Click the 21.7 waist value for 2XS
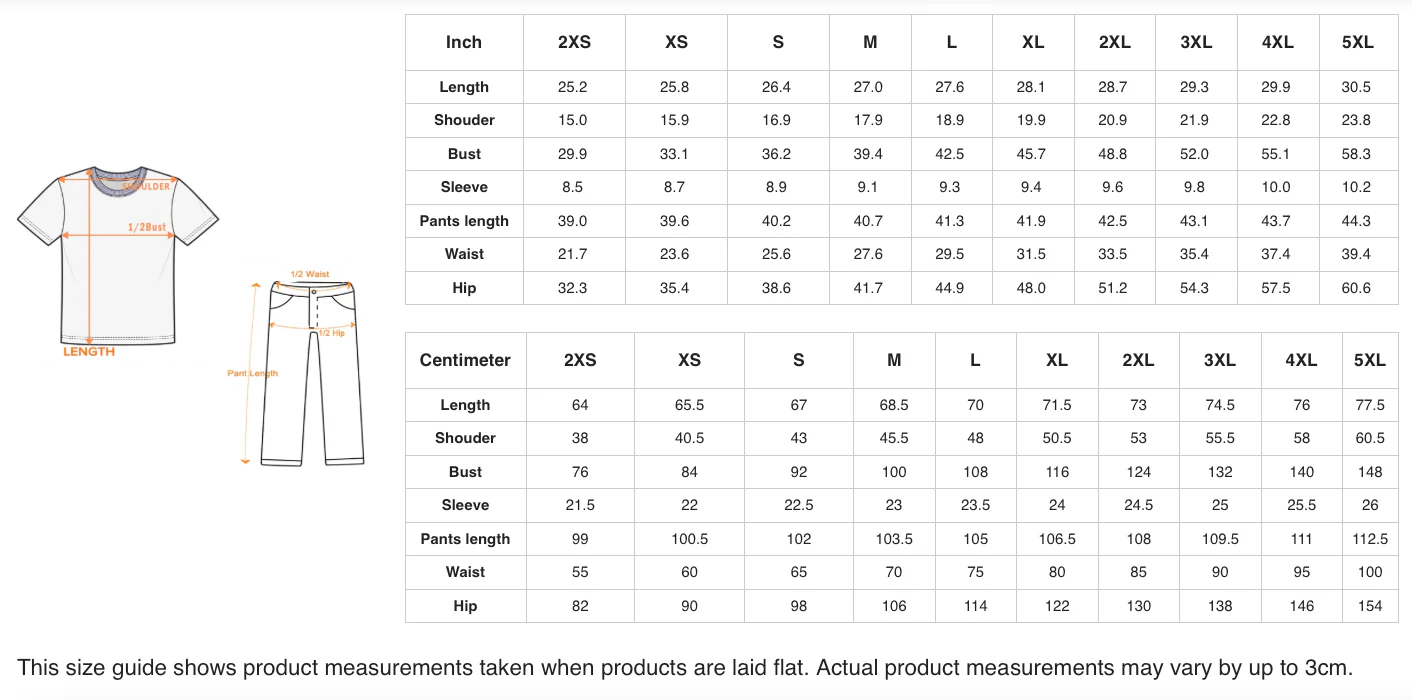The height and width of the screenshot is (700, 1412). 573,254
